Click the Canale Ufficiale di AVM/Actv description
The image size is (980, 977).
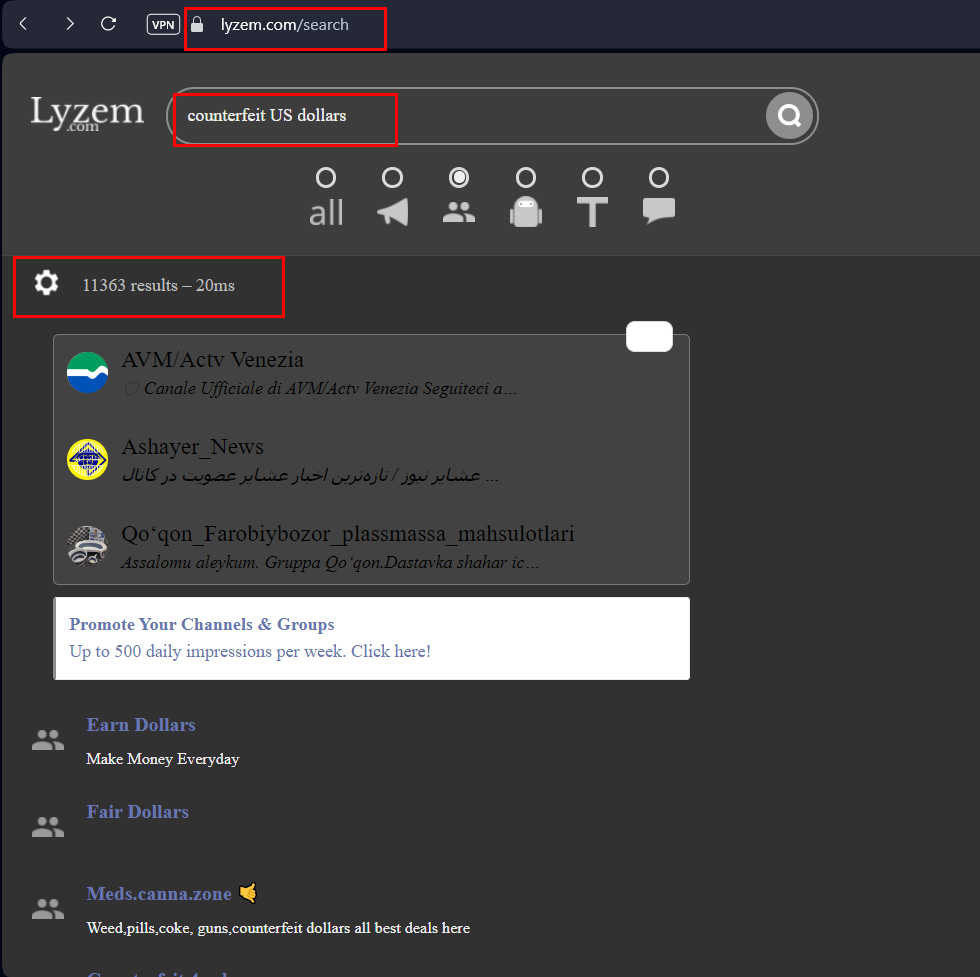pyautogui.click(x=321, y=389)
